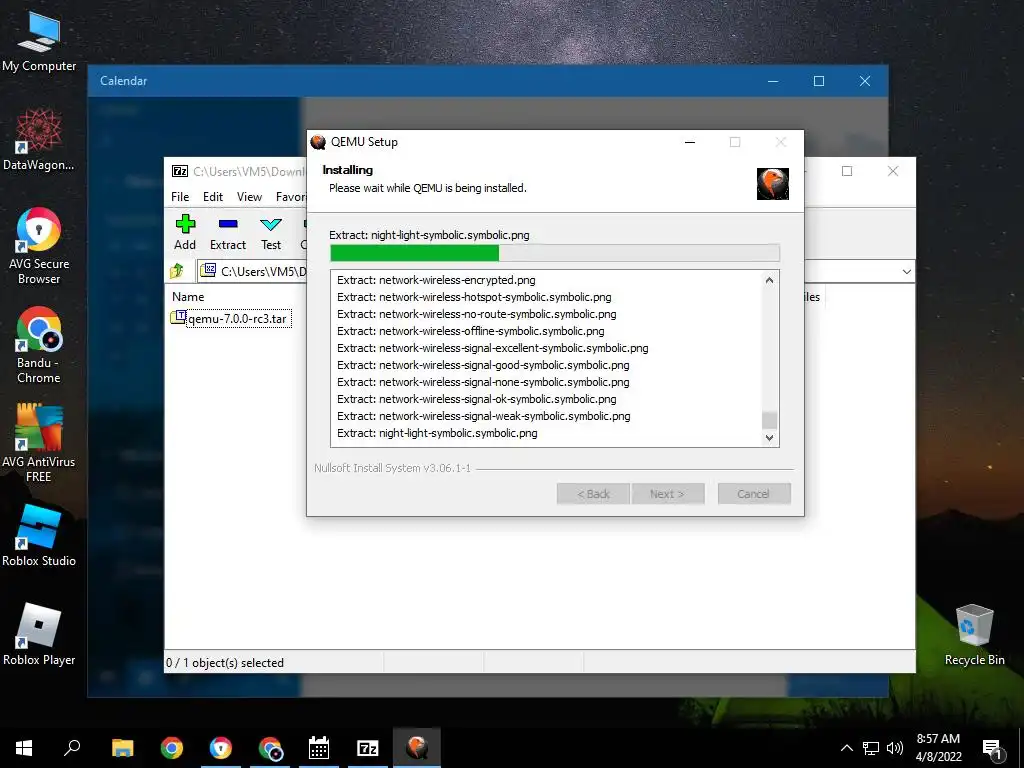Open Edit menu in 7-Zip
Image resolution: width=1024 pixels, height=768 pixels.
click(213, 197)
